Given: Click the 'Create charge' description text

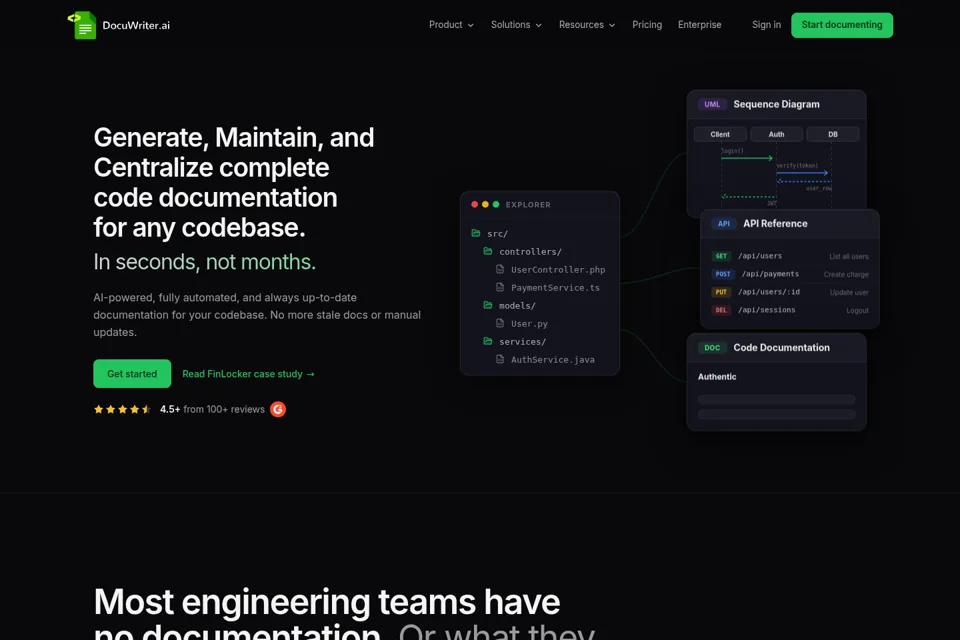Looking at the screenshot, I should 846,274.
